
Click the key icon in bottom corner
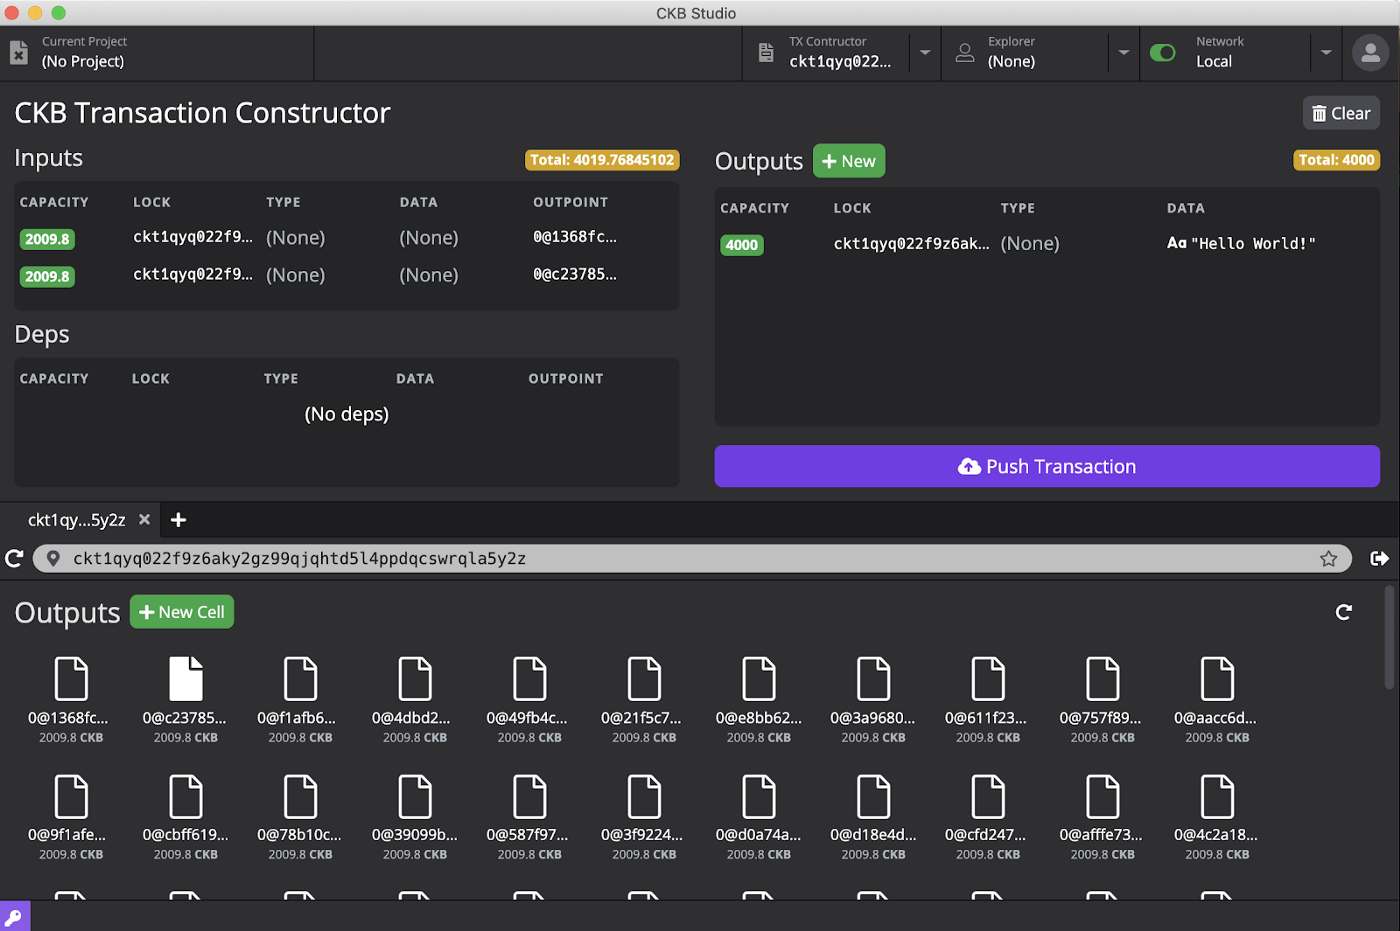[x=14, y=917]
